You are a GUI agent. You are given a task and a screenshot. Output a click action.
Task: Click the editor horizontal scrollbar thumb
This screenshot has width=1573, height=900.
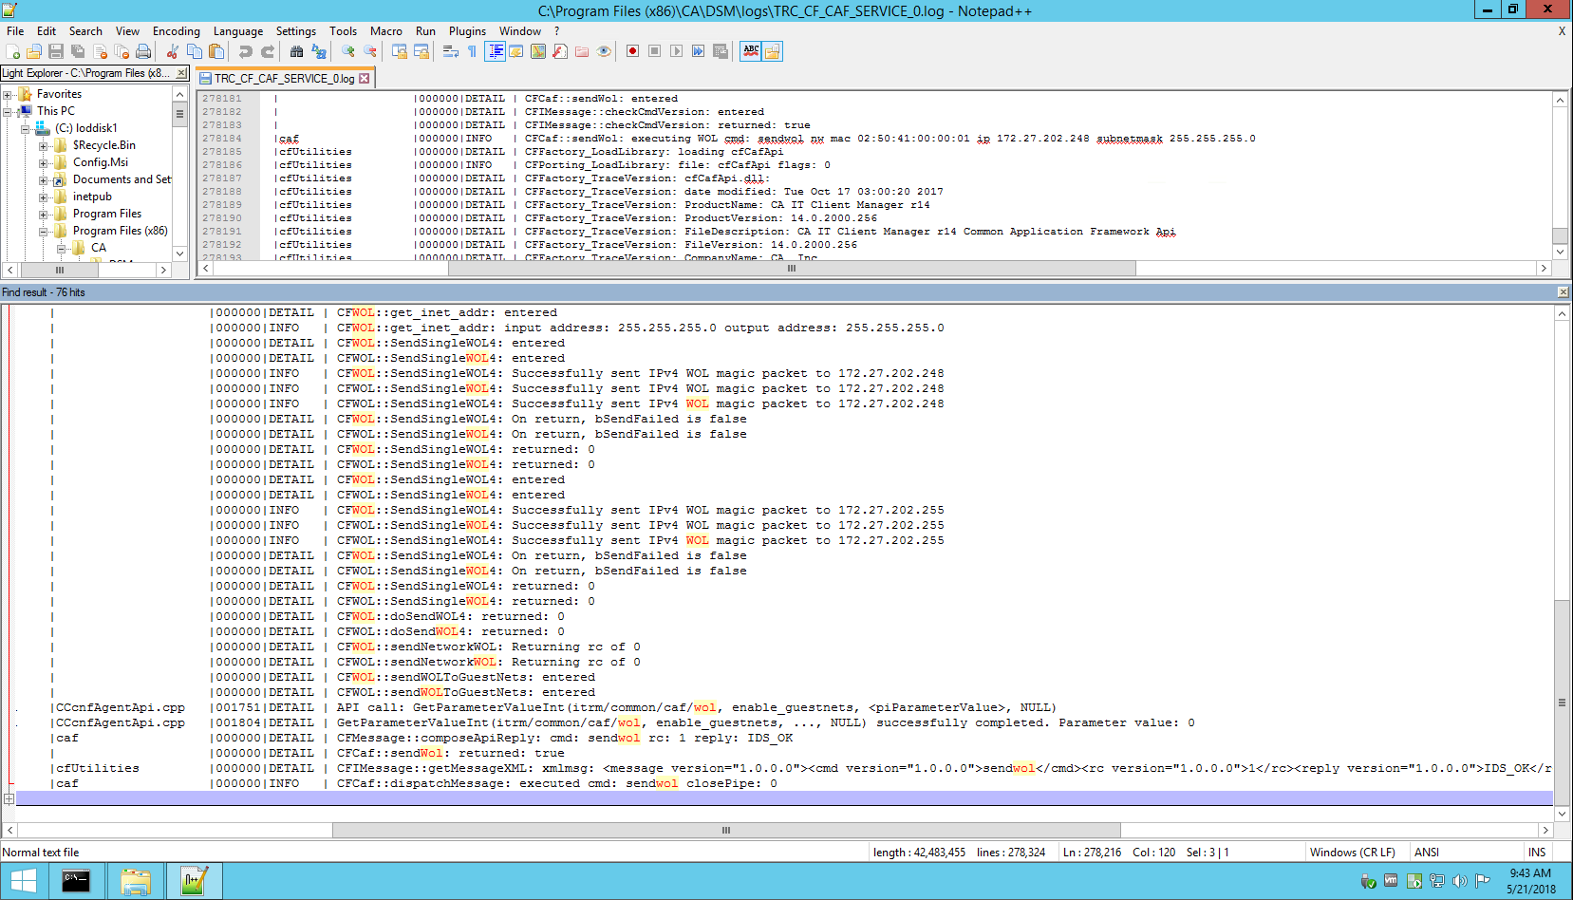pyautogui.click(x=792, y=268)
